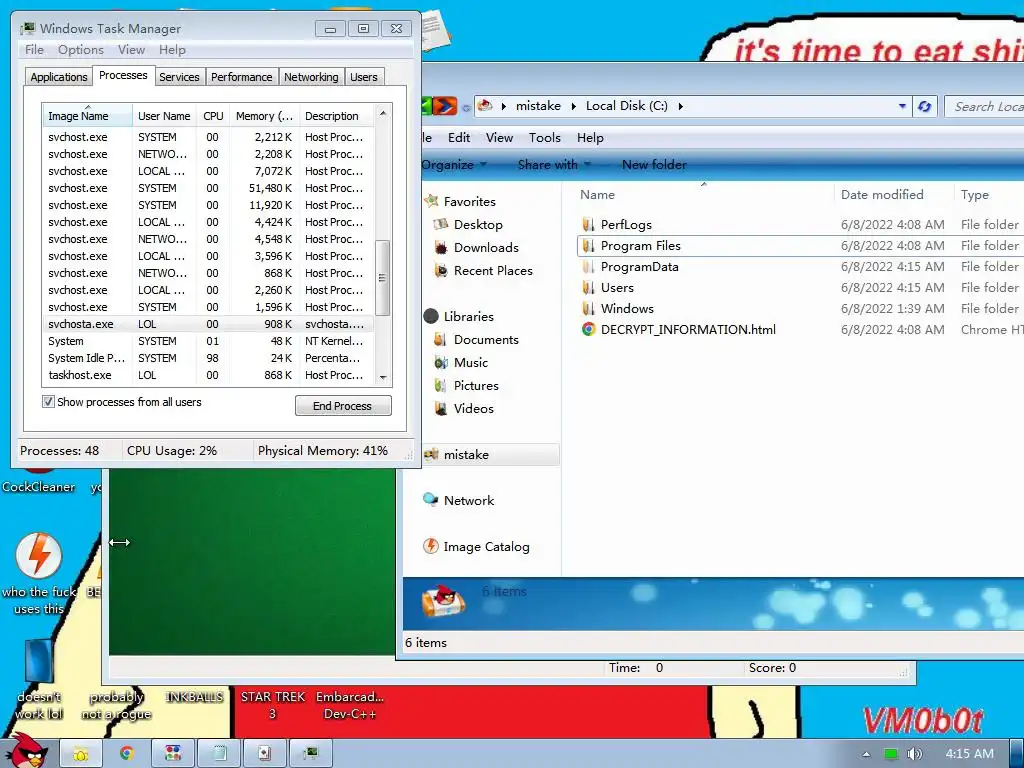Open Recent Places in Explorer sidebar
The height and width of the screenshot is (768, 1024).
point(493,270)
